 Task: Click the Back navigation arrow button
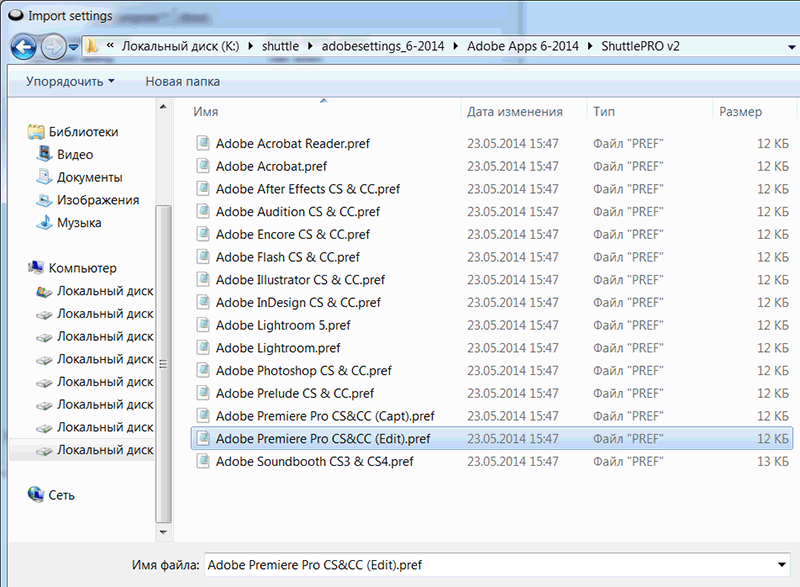pos(24,46)
